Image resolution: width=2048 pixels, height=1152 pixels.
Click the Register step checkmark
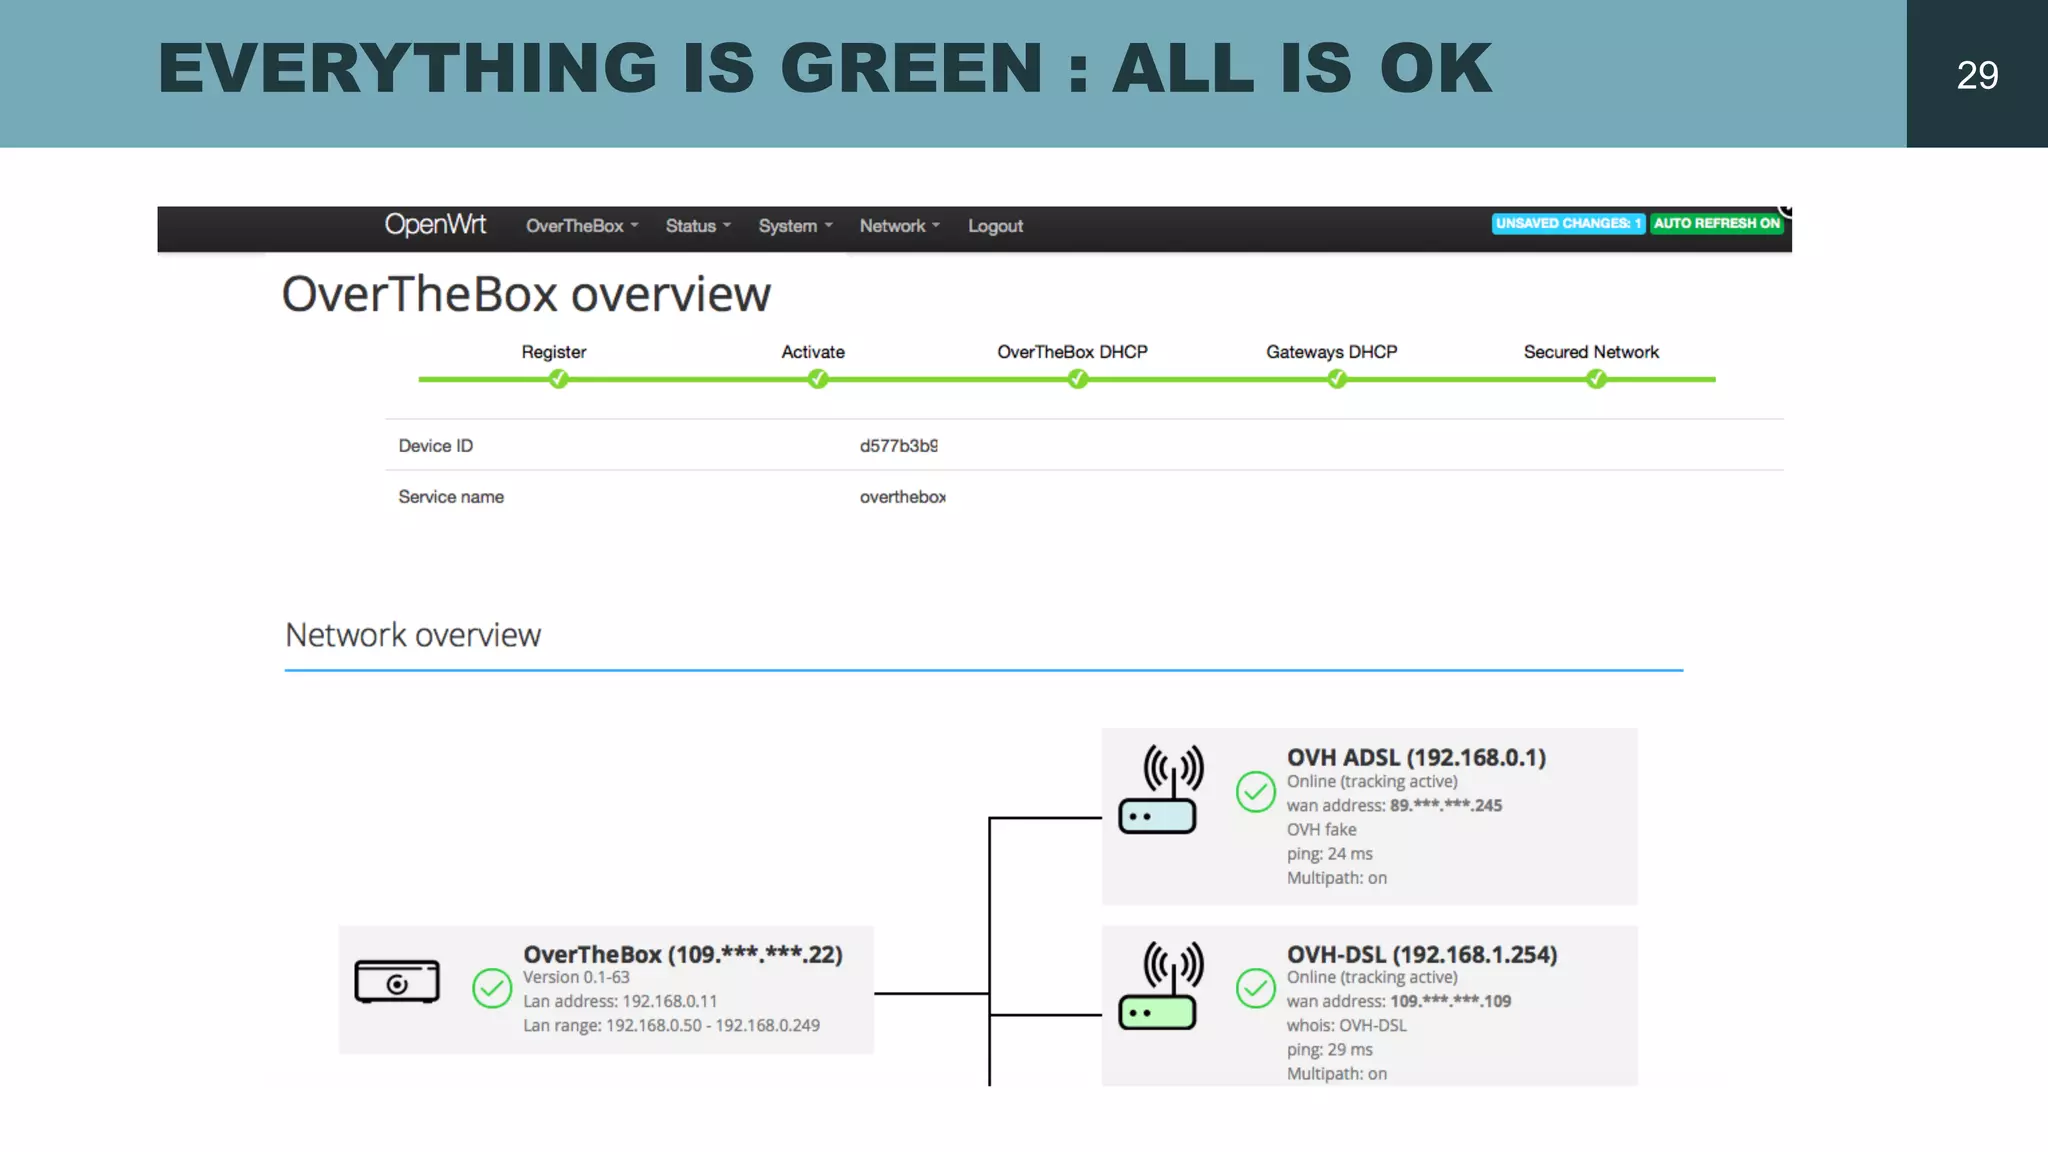coord(559,379)
